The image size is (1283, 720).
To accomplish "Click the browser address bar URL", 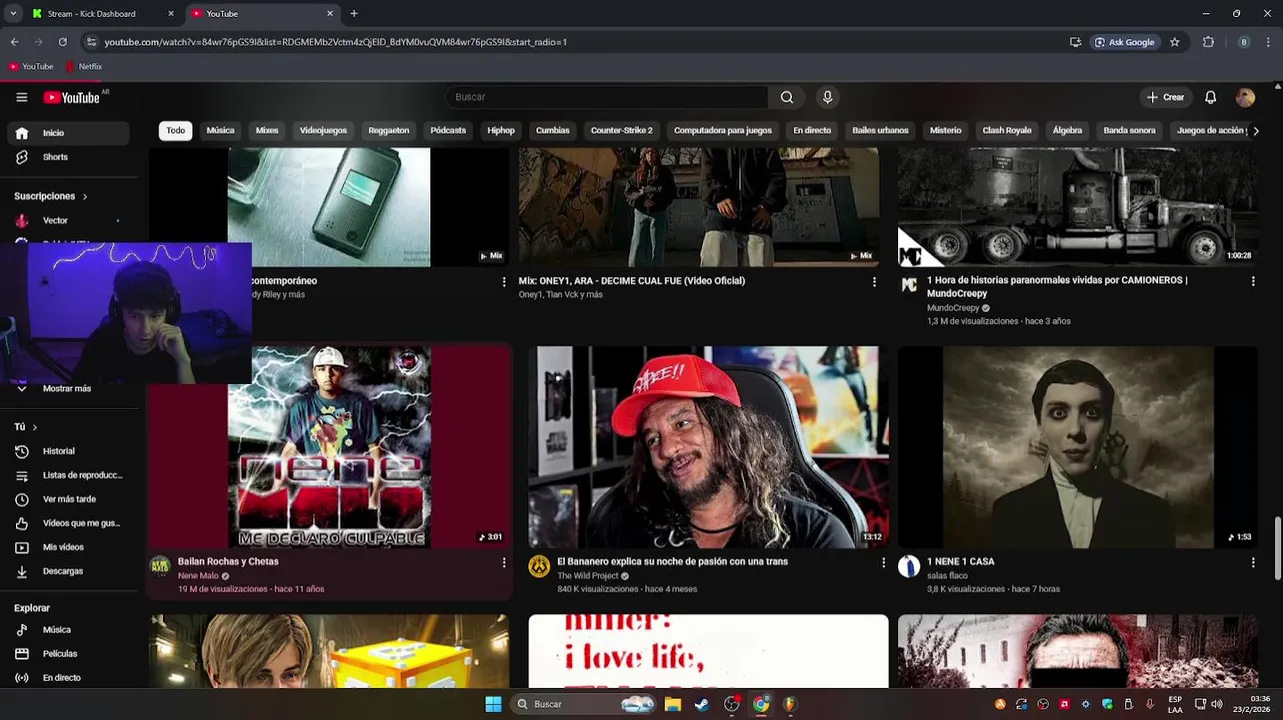I will coord(336,42).
